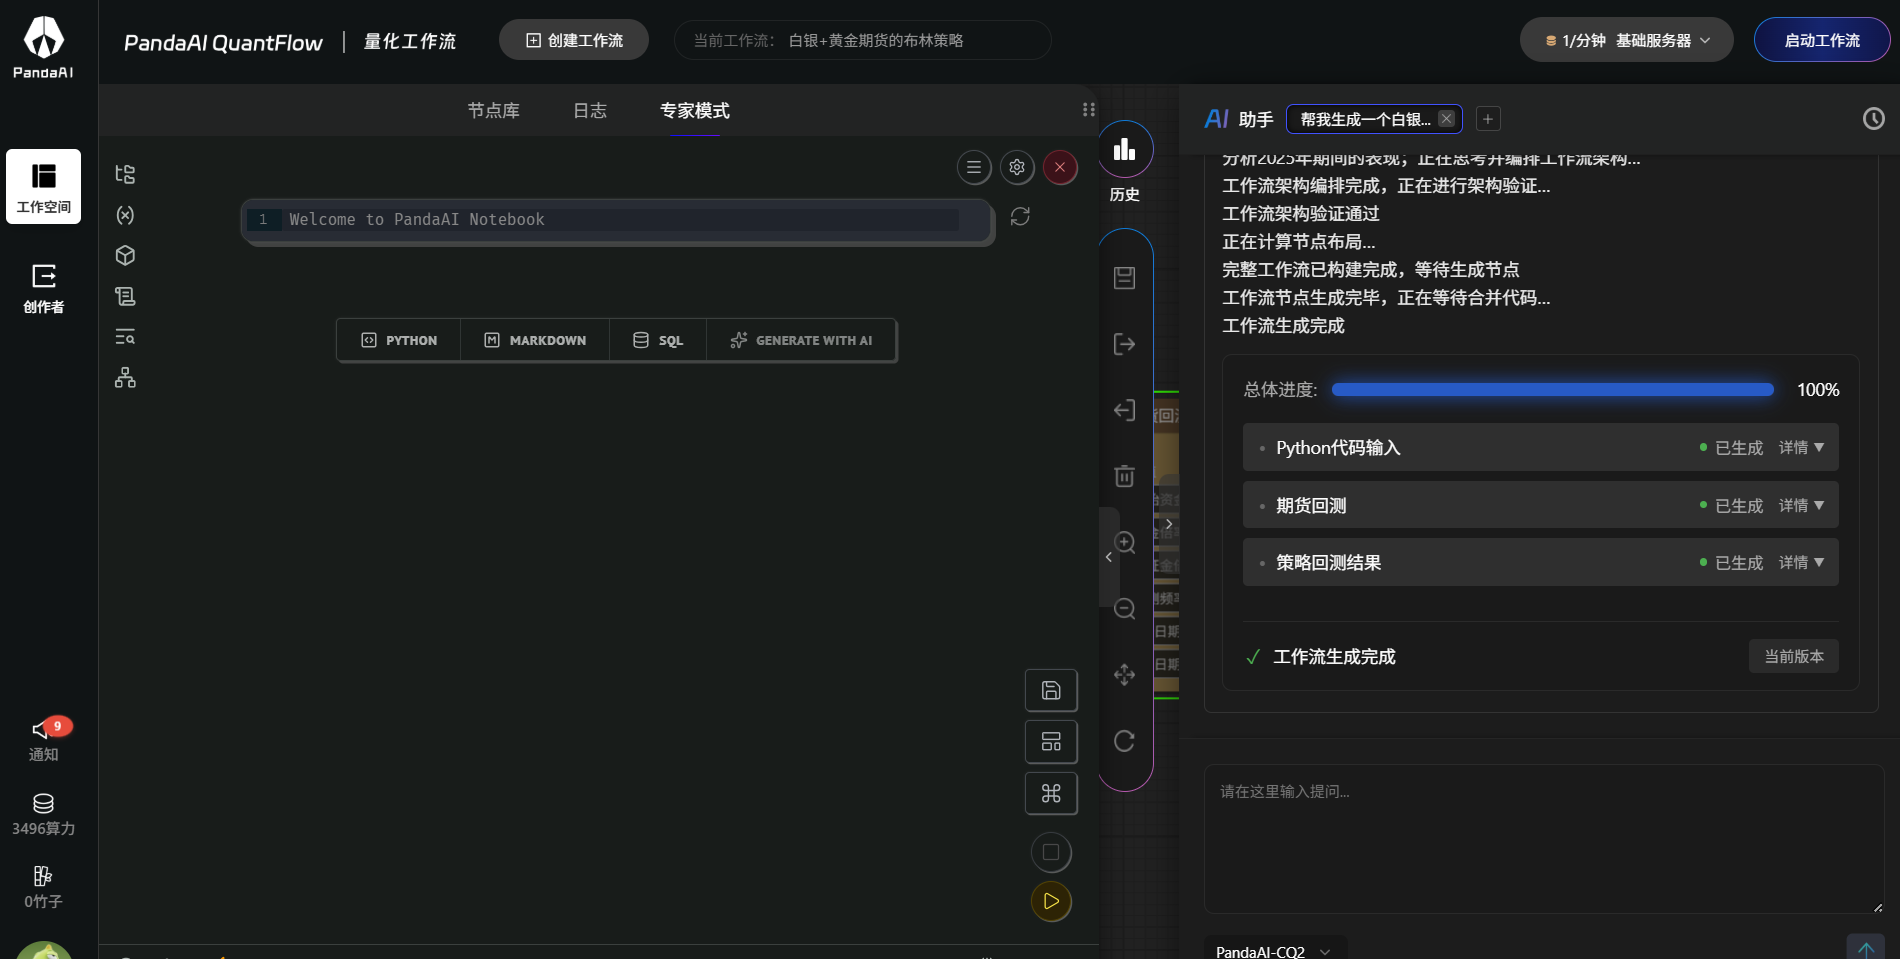Image resolution: width=1900 pixels, height=959 pixels.
Task: Open the variables (x) panel icon
Action: coord(125,215)
